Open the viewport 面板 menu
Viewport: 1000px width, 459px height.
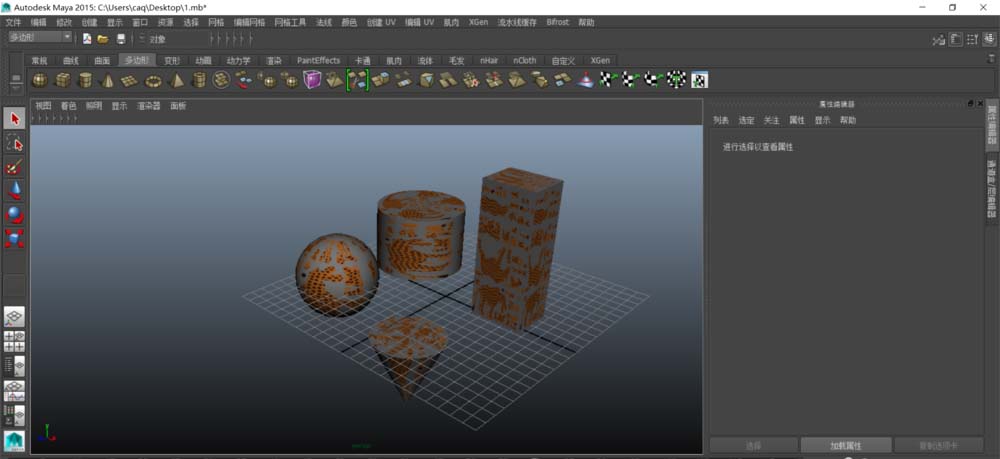click(178, 106)
